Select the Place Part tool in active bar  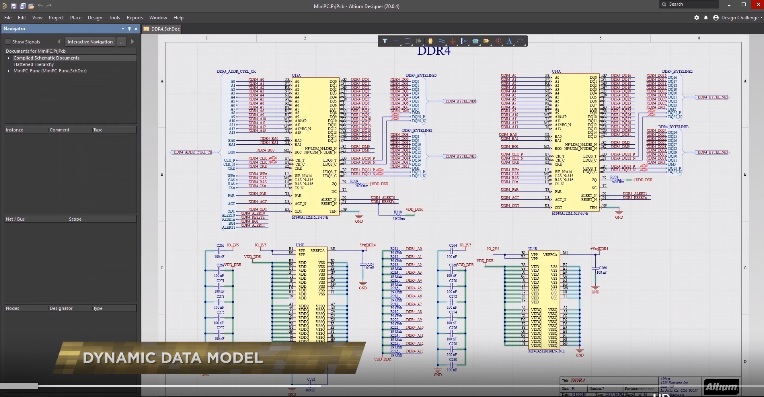[x=430, y=41]
